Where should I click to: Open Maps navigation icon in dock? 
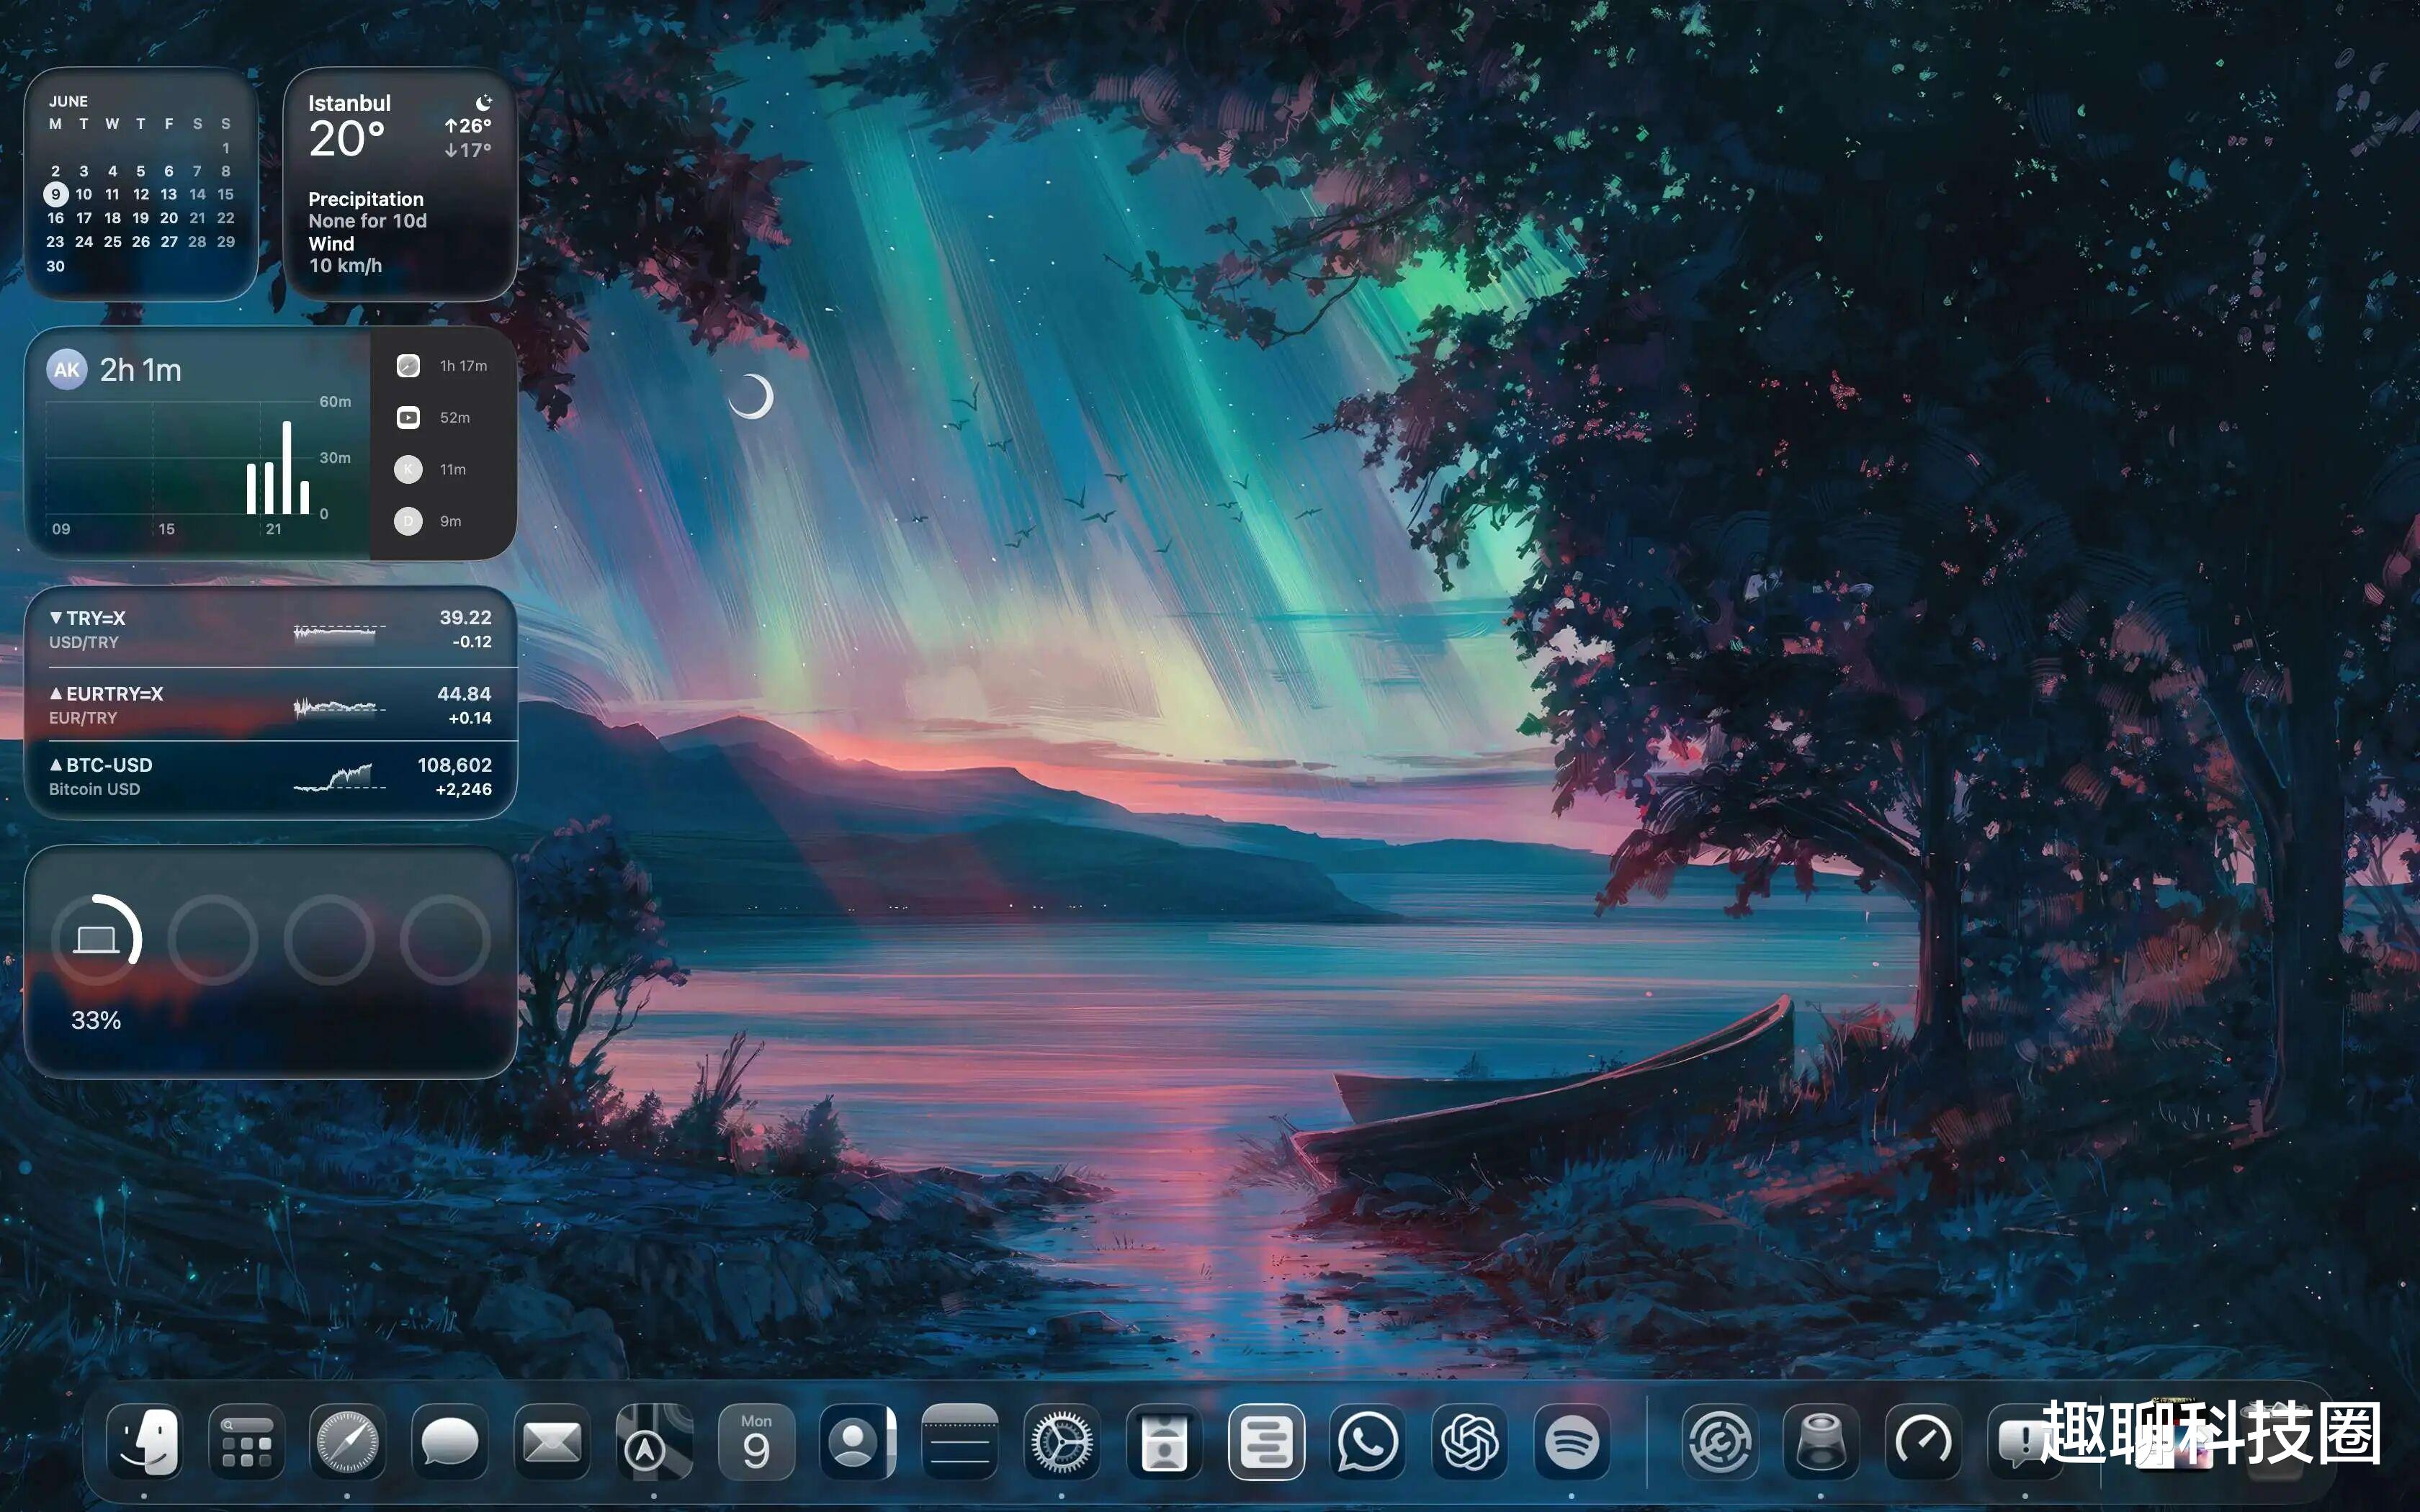click(654, 1442)
